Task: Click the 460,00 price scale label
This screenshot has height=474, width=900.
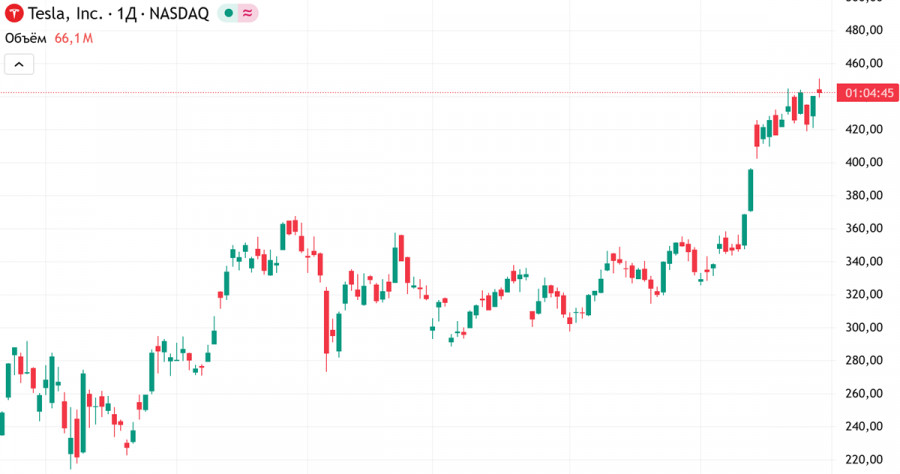Action: point(863,63)
